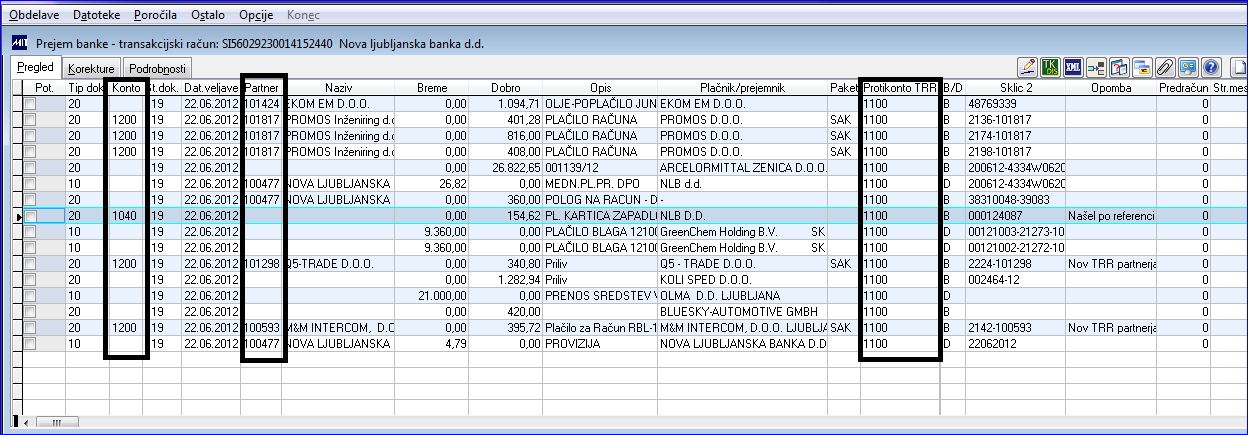The image size is (1248, 435).
Task: Tick the Pot. checkbox for Q5-TRADE row
Action: 29,264
